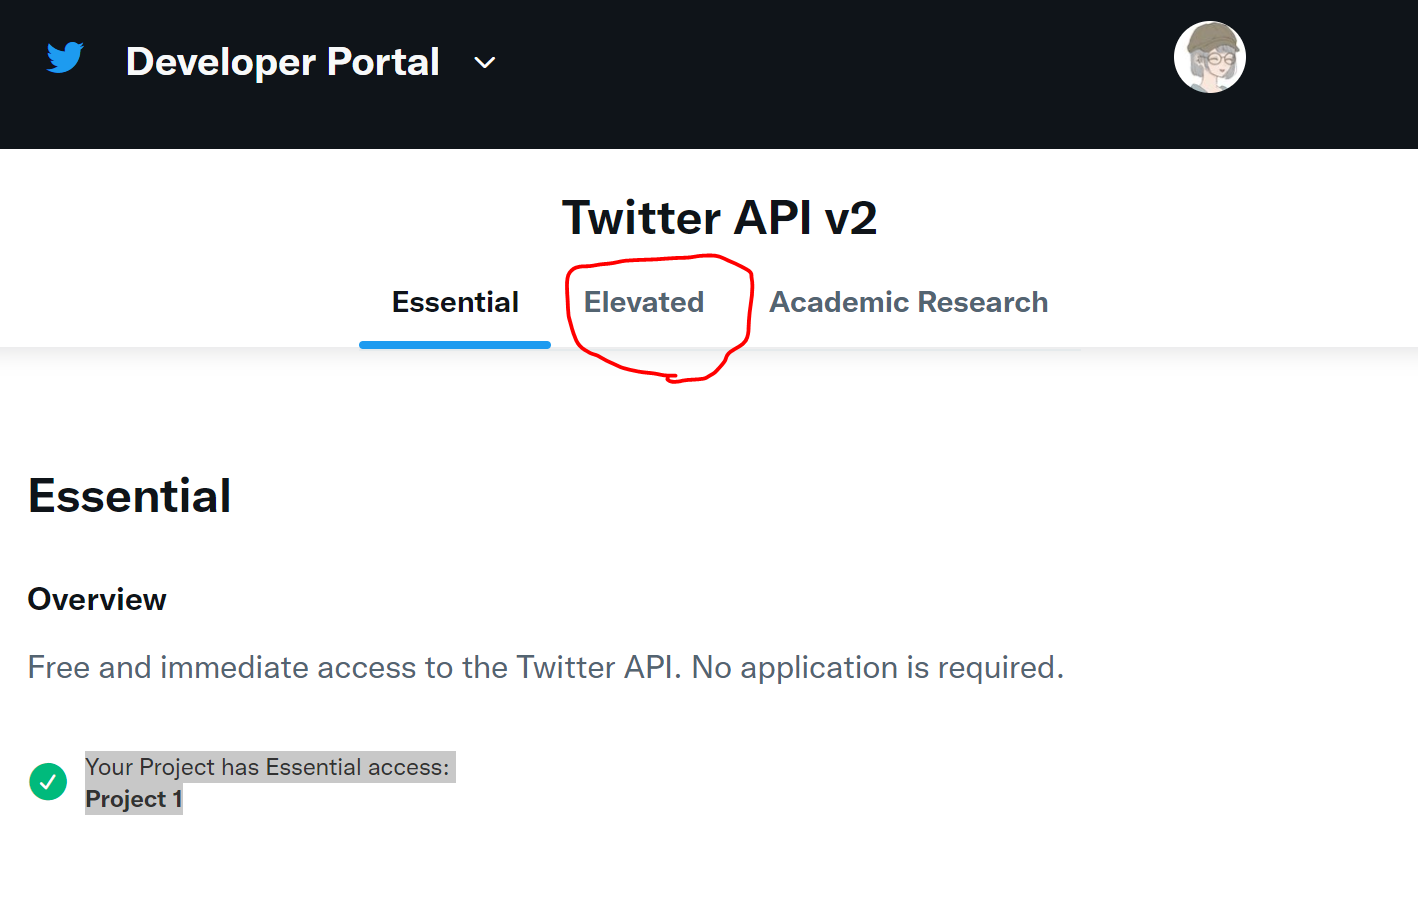Switch to the Essential tab

[x=455, y=302]
